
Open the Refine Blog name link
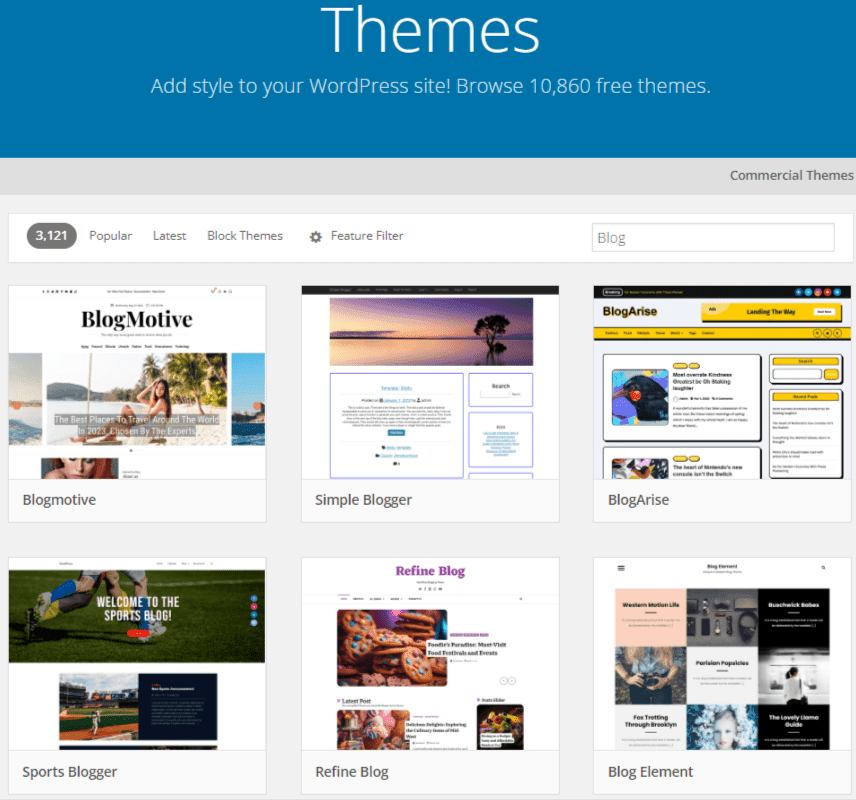point(352,772)
